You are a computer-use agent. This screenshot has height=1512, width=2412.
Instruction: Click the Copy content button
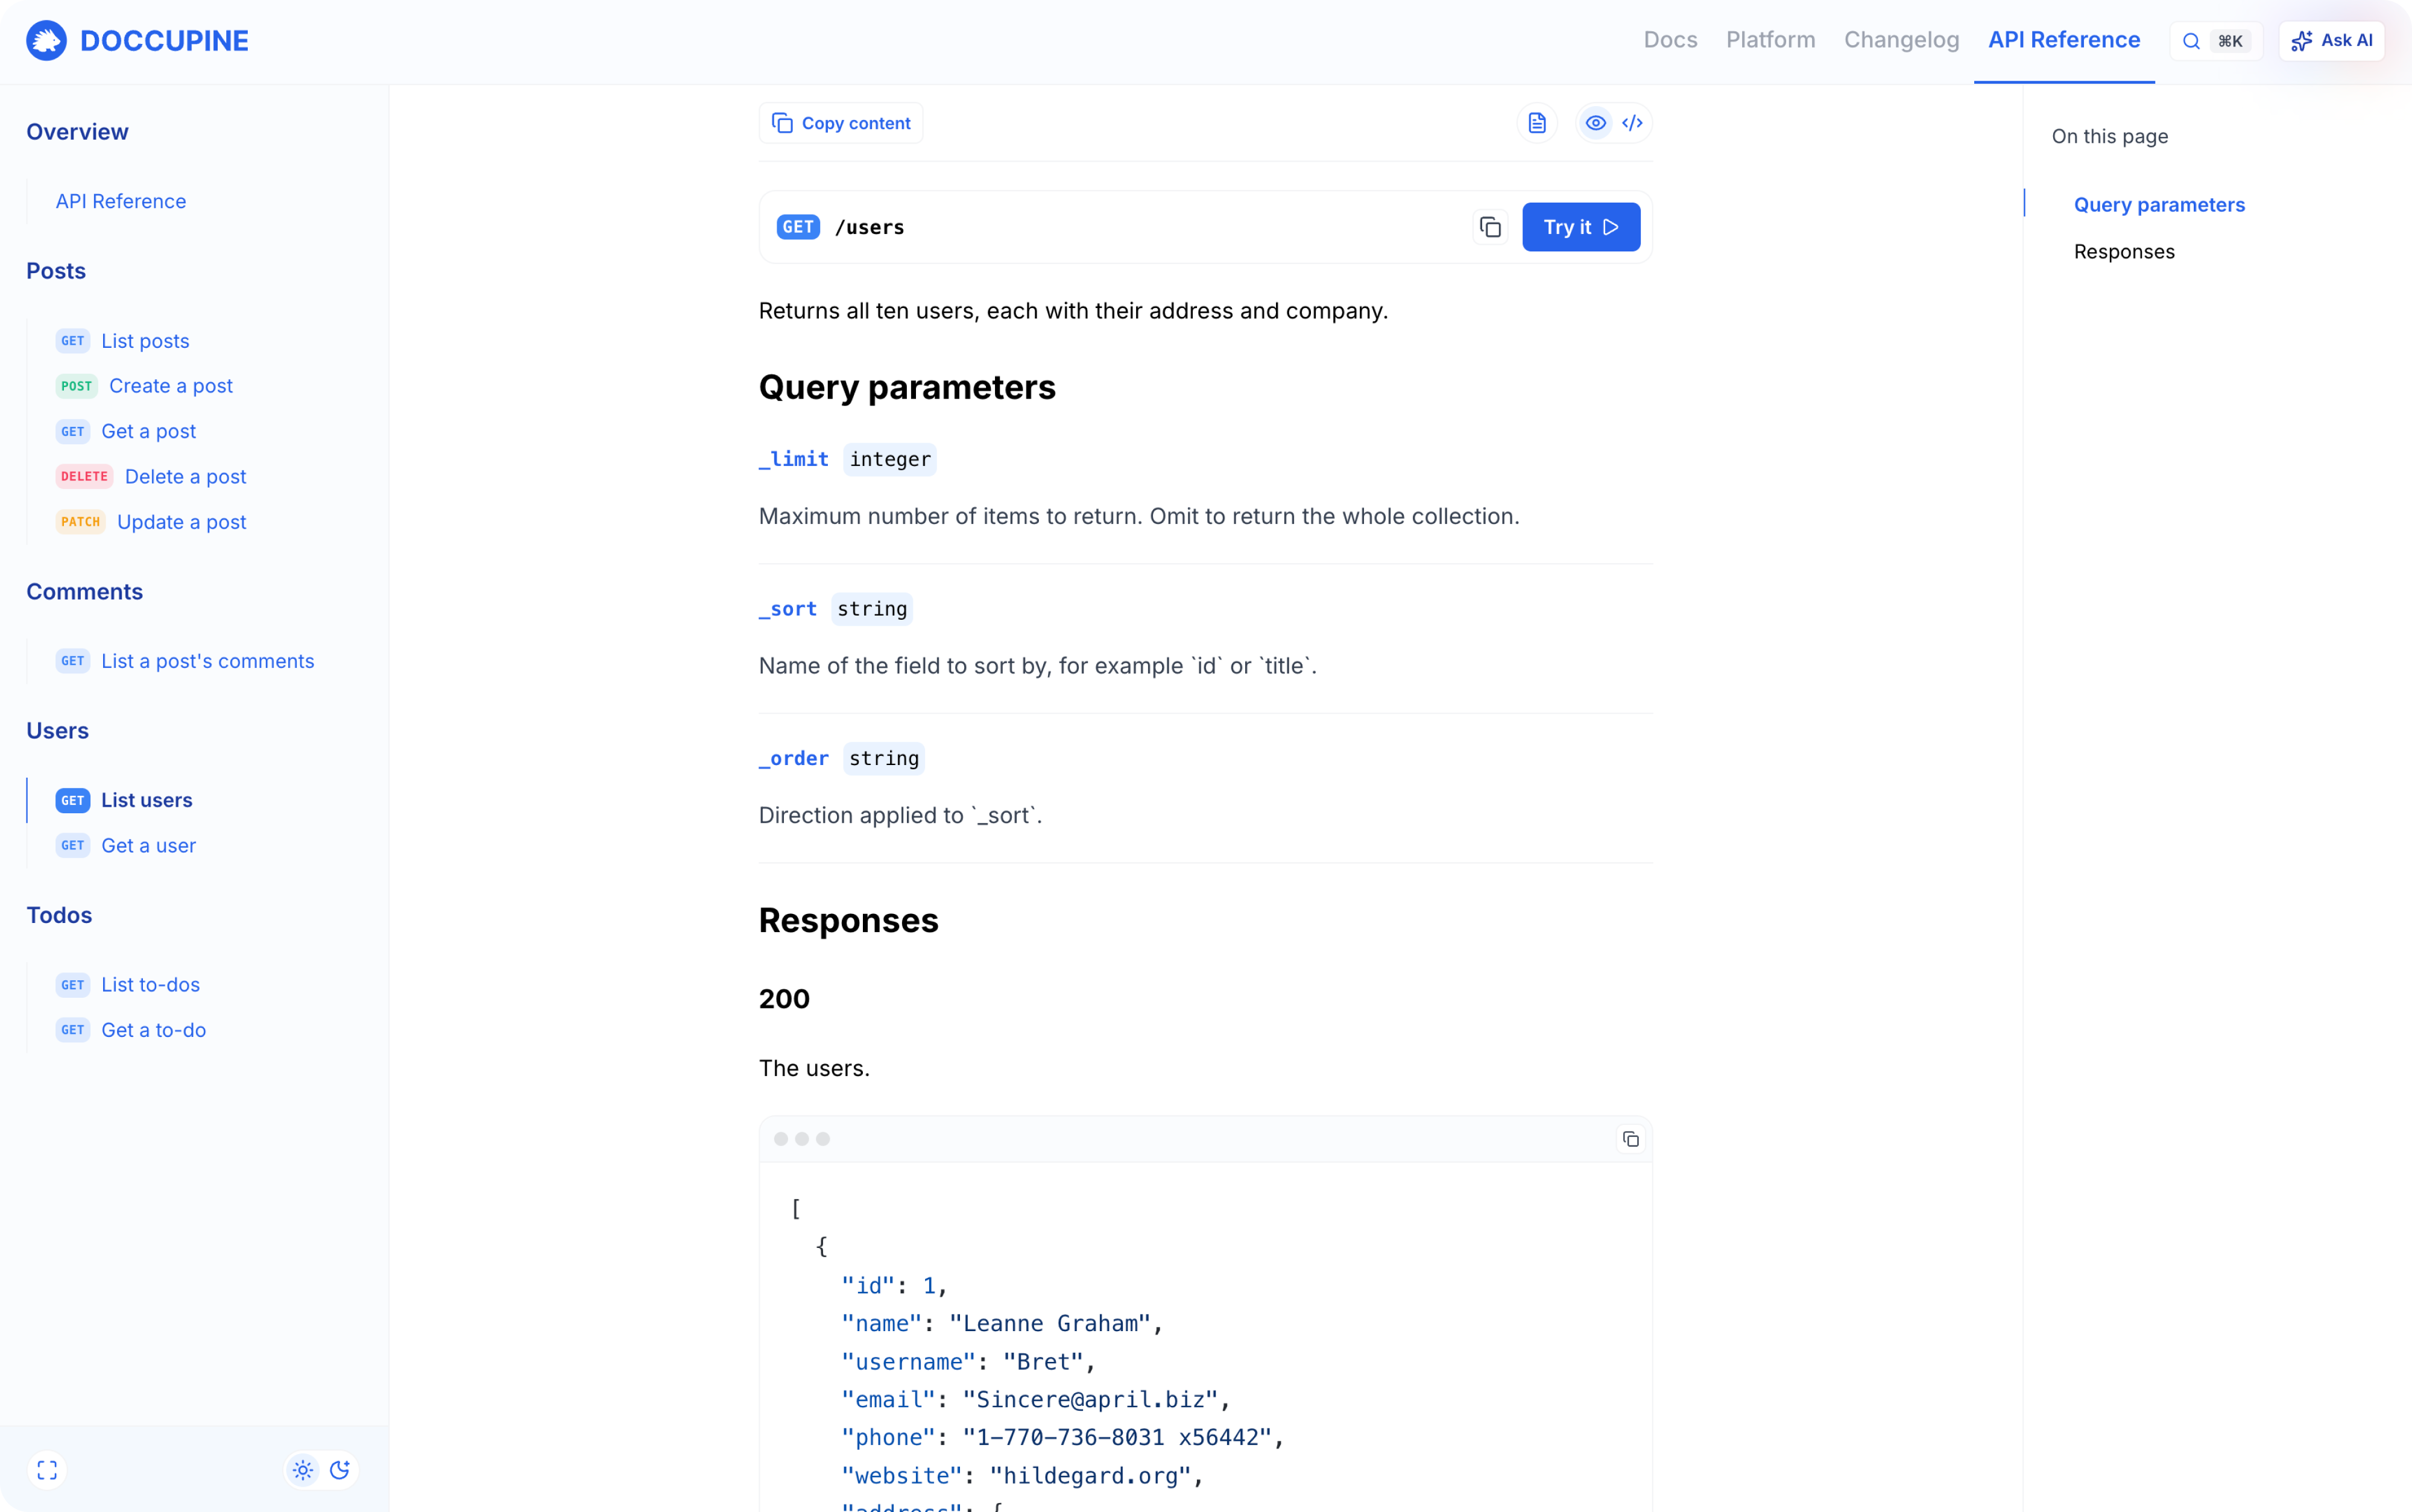tap(841, 123)
